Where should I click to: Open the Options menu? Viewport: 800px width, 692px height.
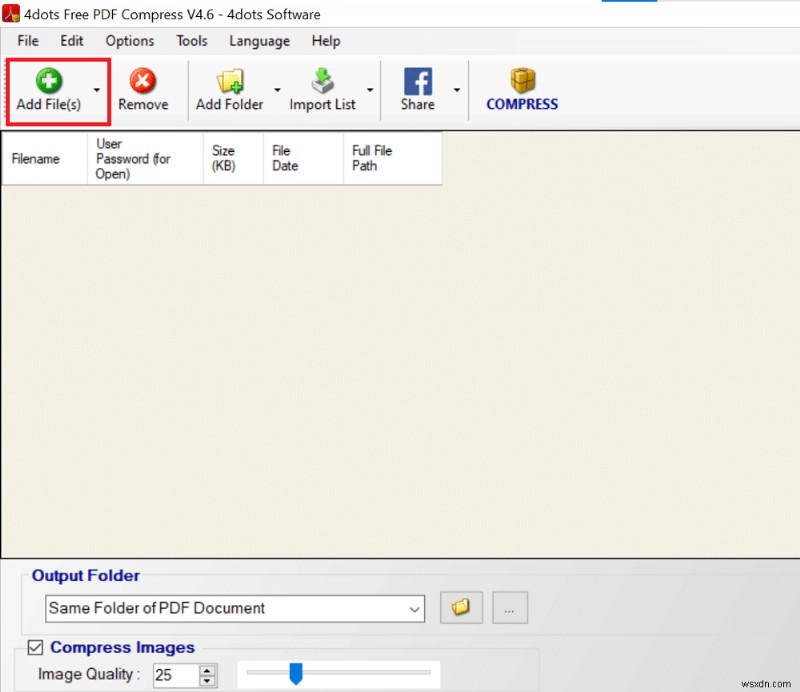(129, 41)
